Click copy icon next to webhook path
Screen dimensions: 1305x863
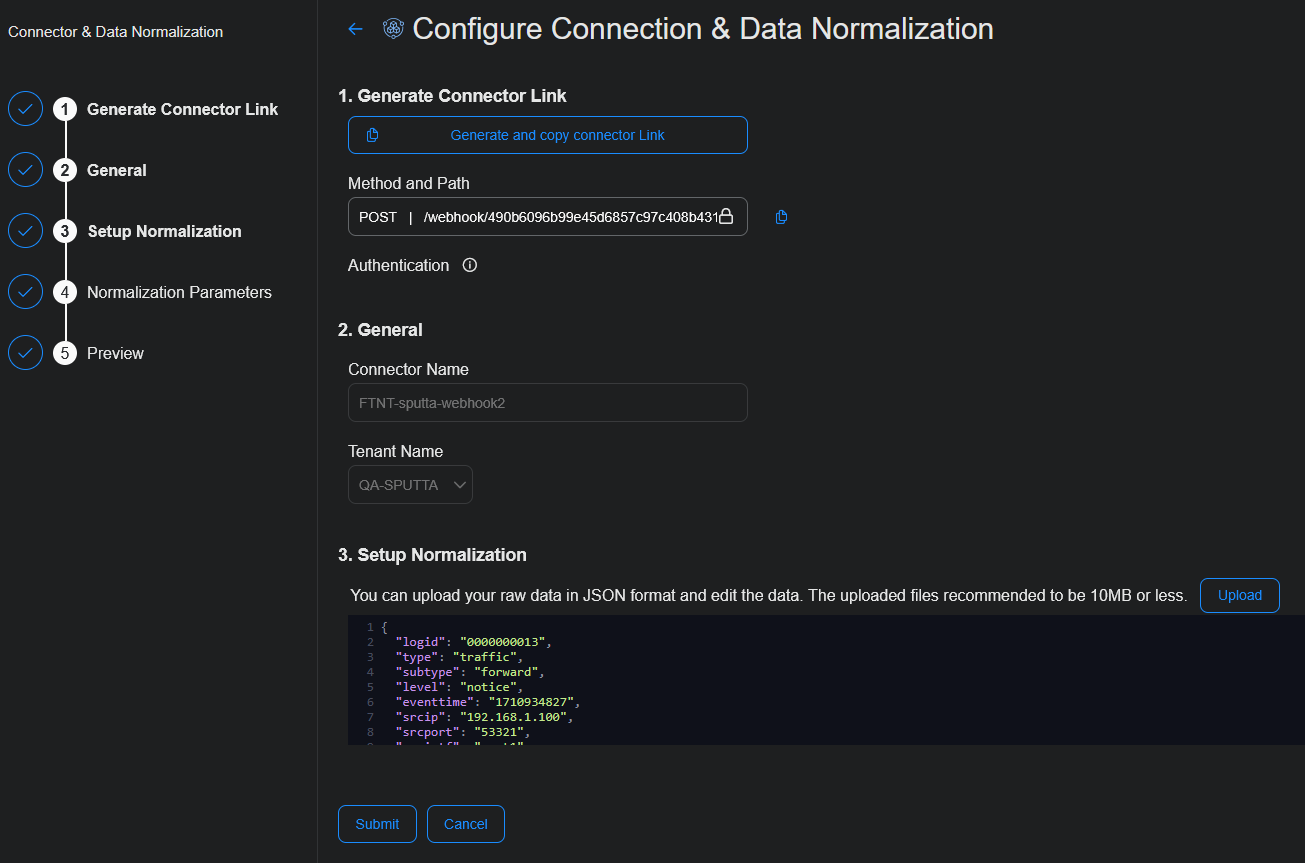(782, 217)
